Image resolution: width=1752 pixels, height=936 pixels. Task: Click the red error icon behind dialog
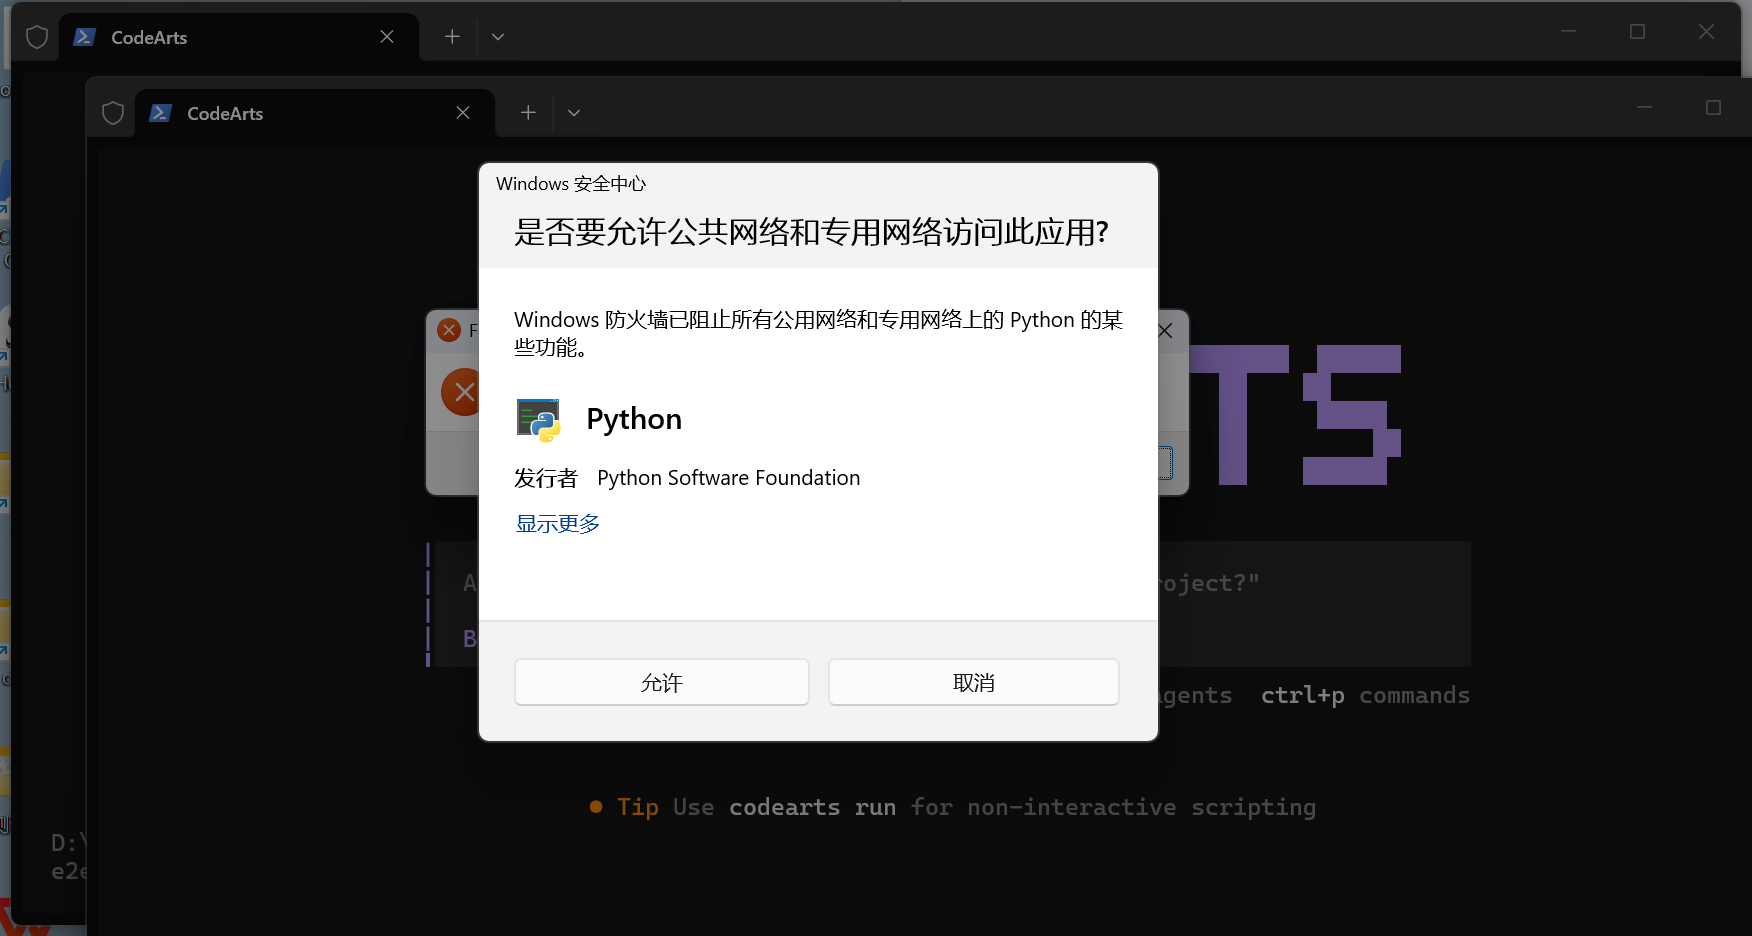click(x=461, y=392)
